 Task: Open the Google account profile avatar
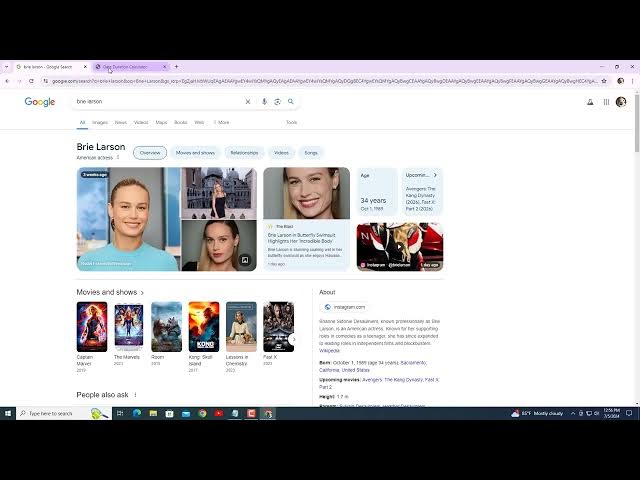pos(621,102)
